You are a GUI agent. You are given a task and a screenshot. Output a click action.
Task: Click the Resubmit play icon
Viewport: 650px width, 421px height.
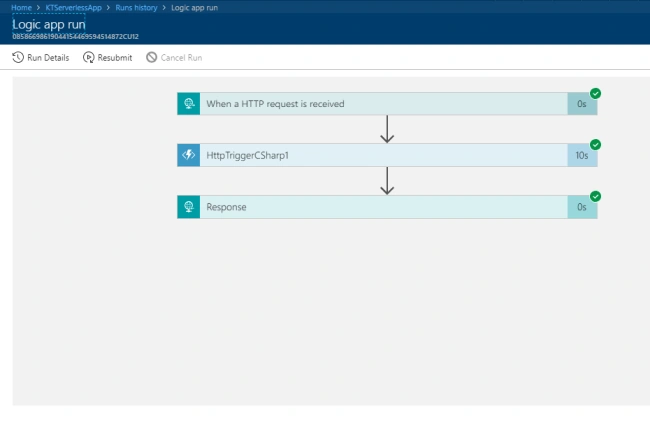88,57
